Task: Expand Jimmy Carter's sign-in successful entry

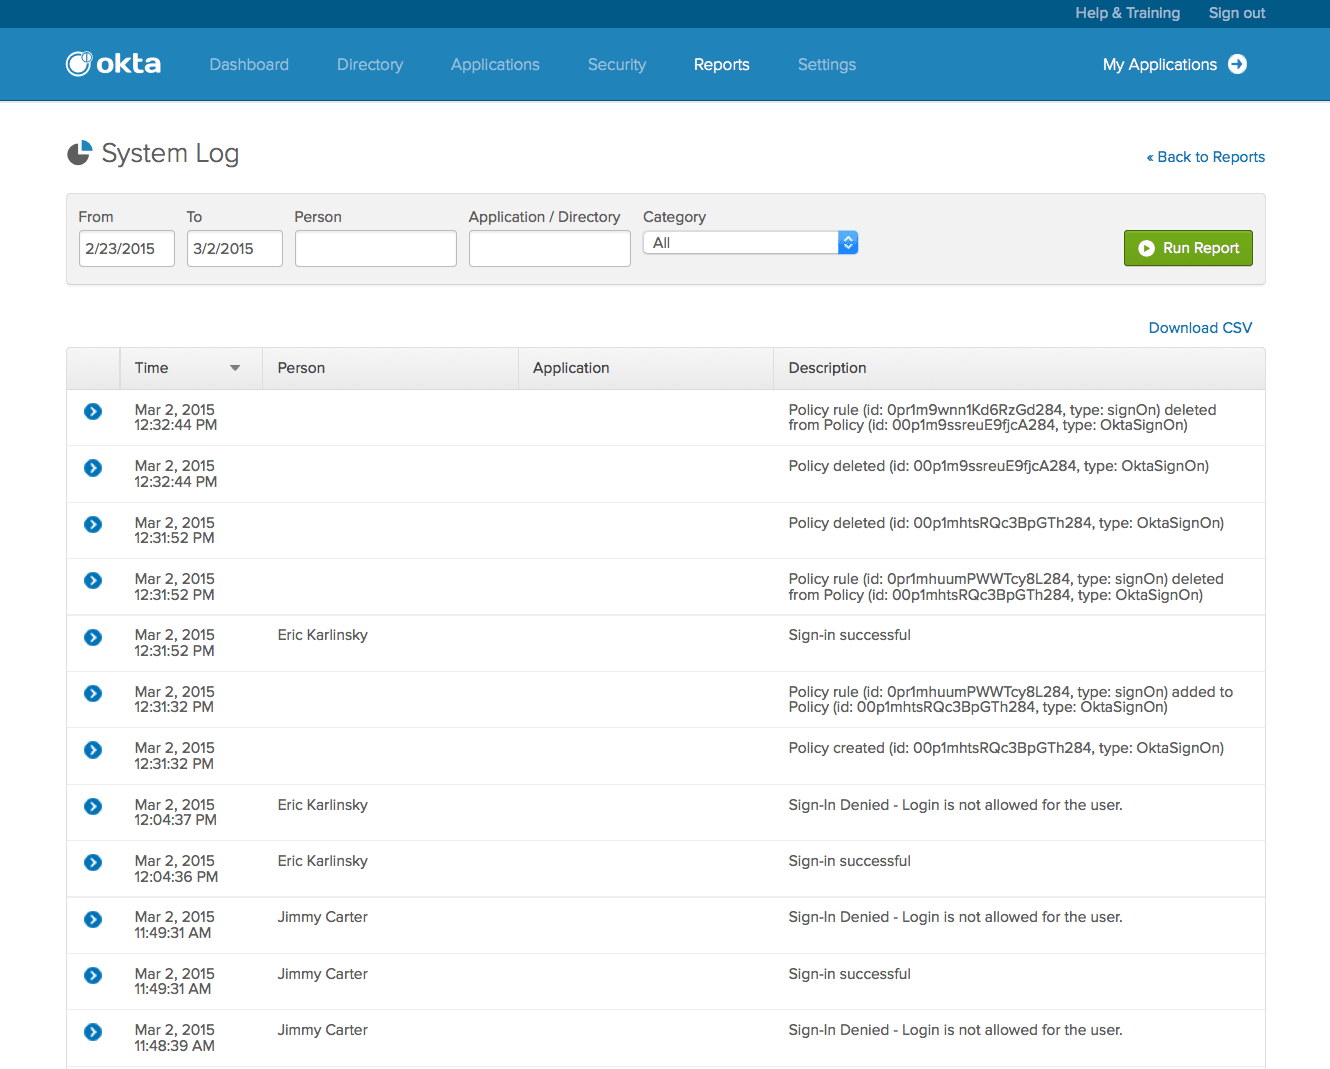Action: [x=93, y=976]
